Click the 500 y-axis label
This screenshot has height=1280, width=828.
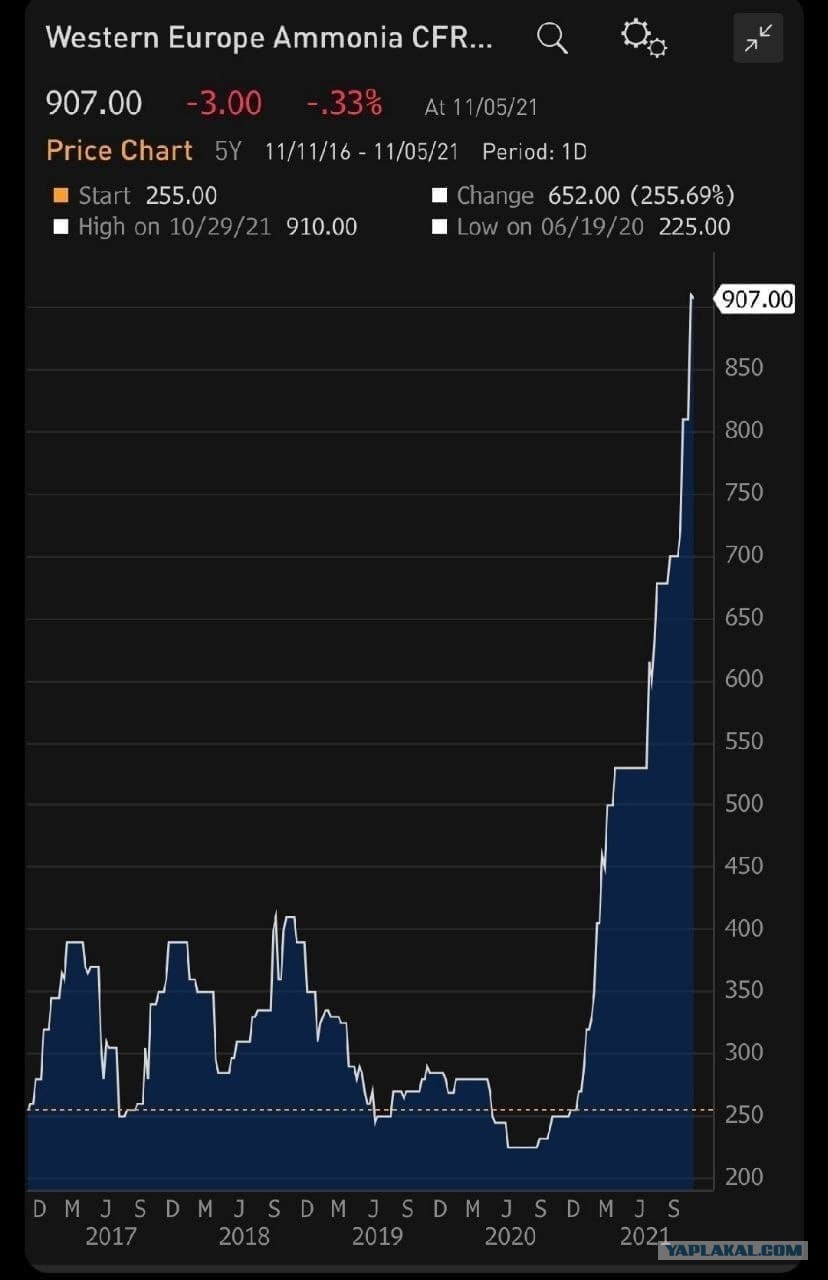pyautogui.click(x=743, y=803)
